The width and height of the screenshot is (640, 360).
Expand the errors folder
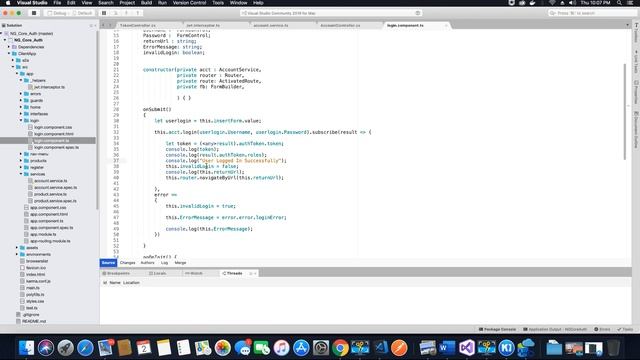tap(21, 94)
